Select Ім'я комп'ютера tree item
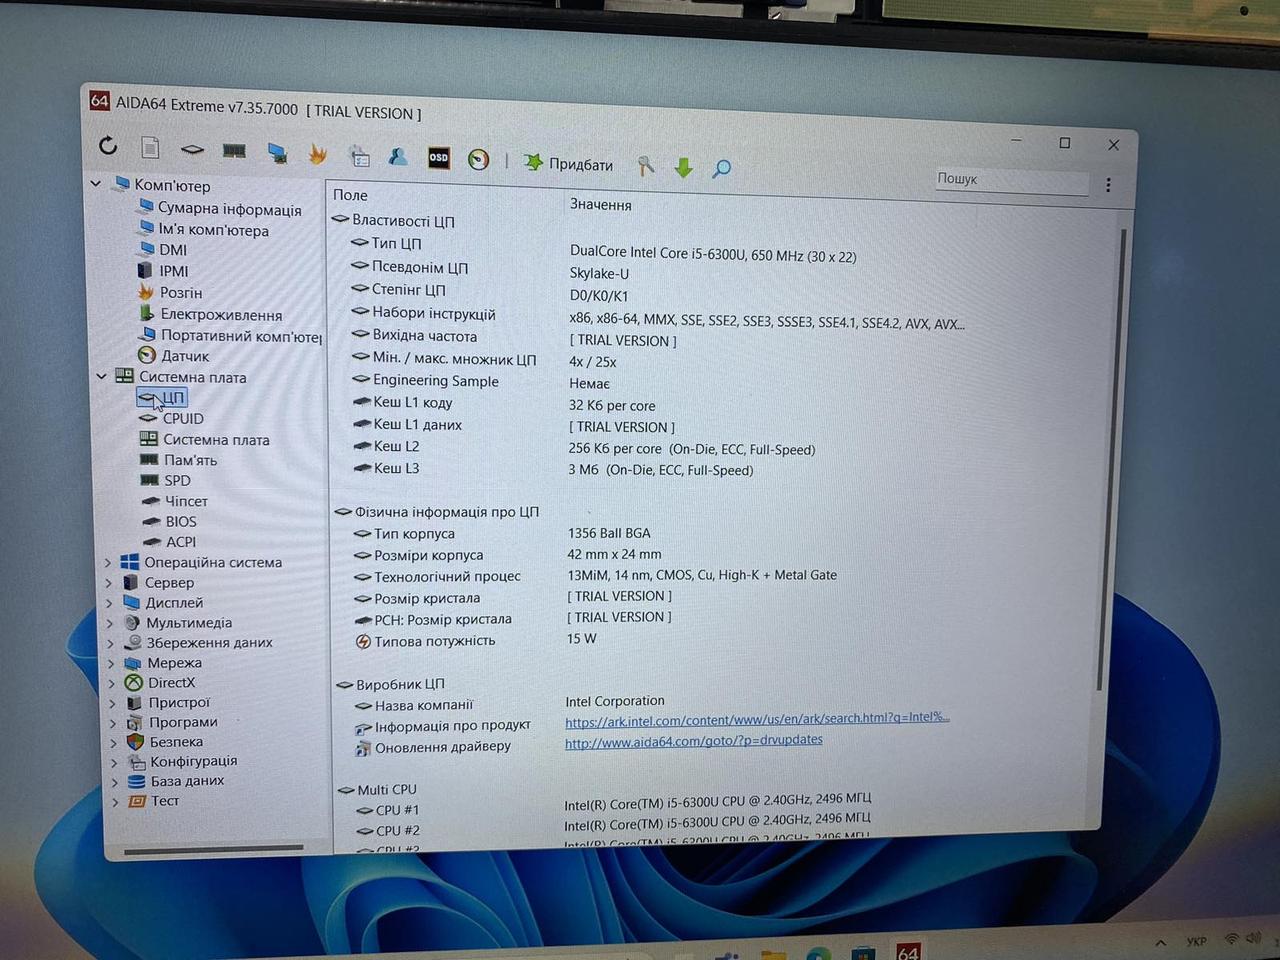Screen dimensions: 1280x960 point(213,230)
